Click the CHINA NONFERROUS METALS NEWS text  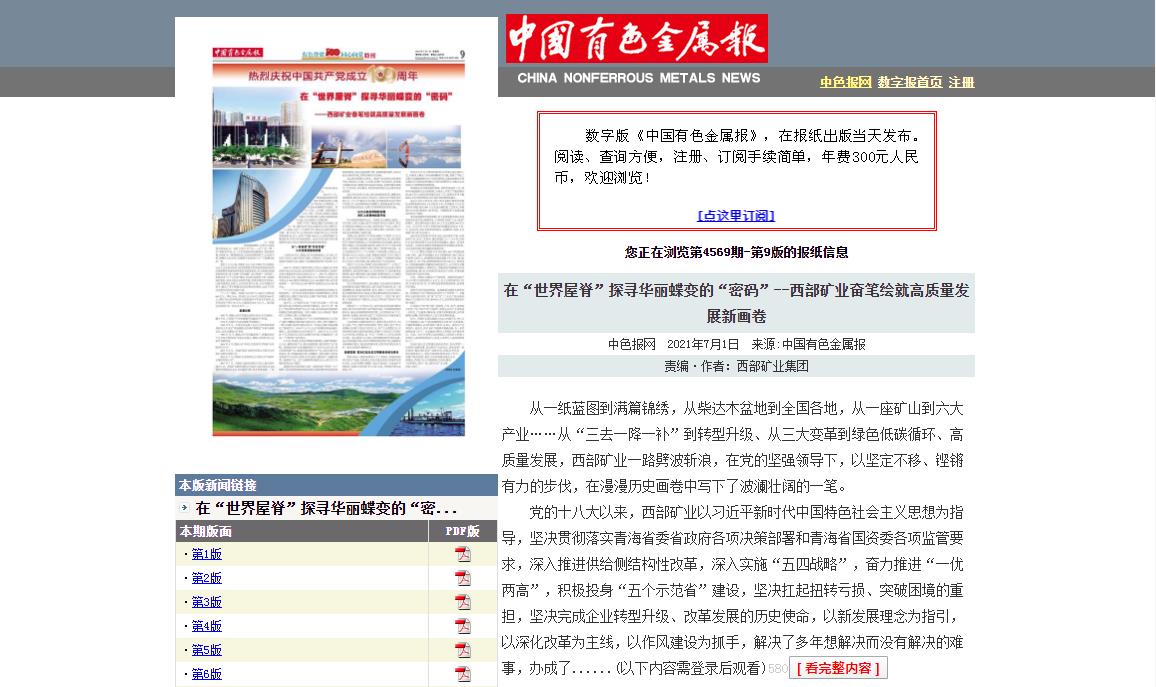[638, 78]
